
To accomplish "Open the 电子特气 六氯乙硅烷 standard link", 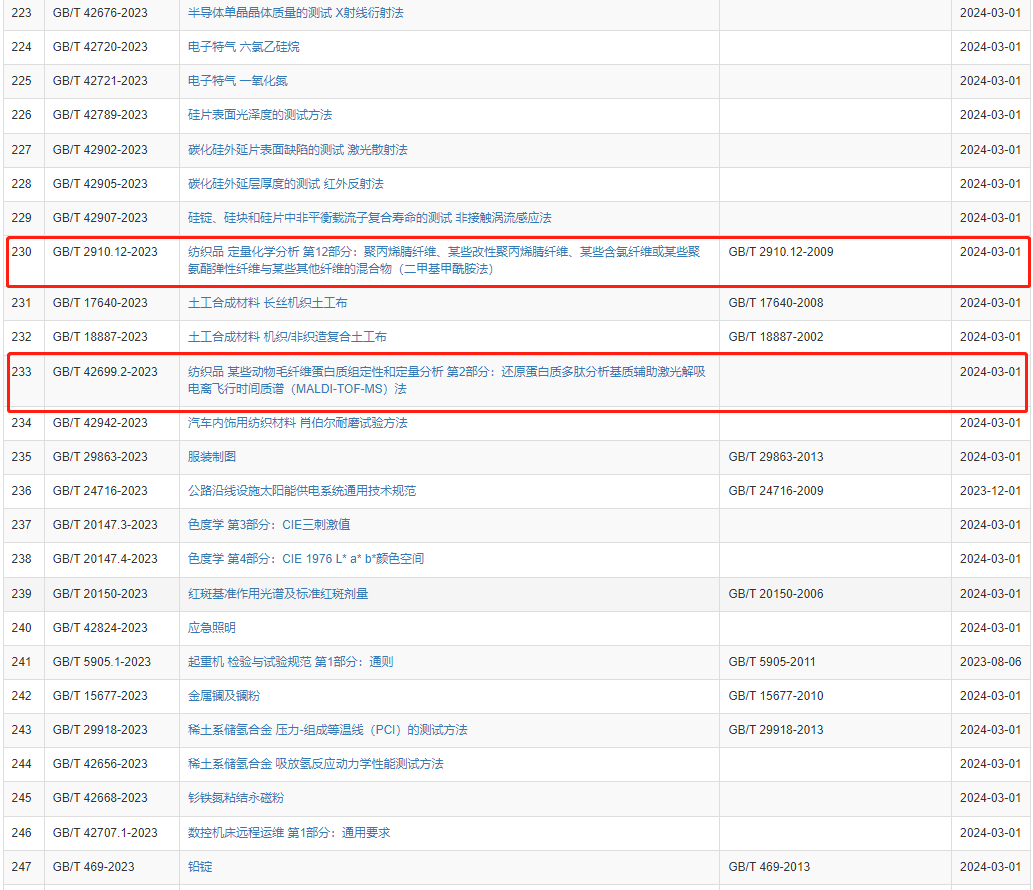I will (243, 47).
